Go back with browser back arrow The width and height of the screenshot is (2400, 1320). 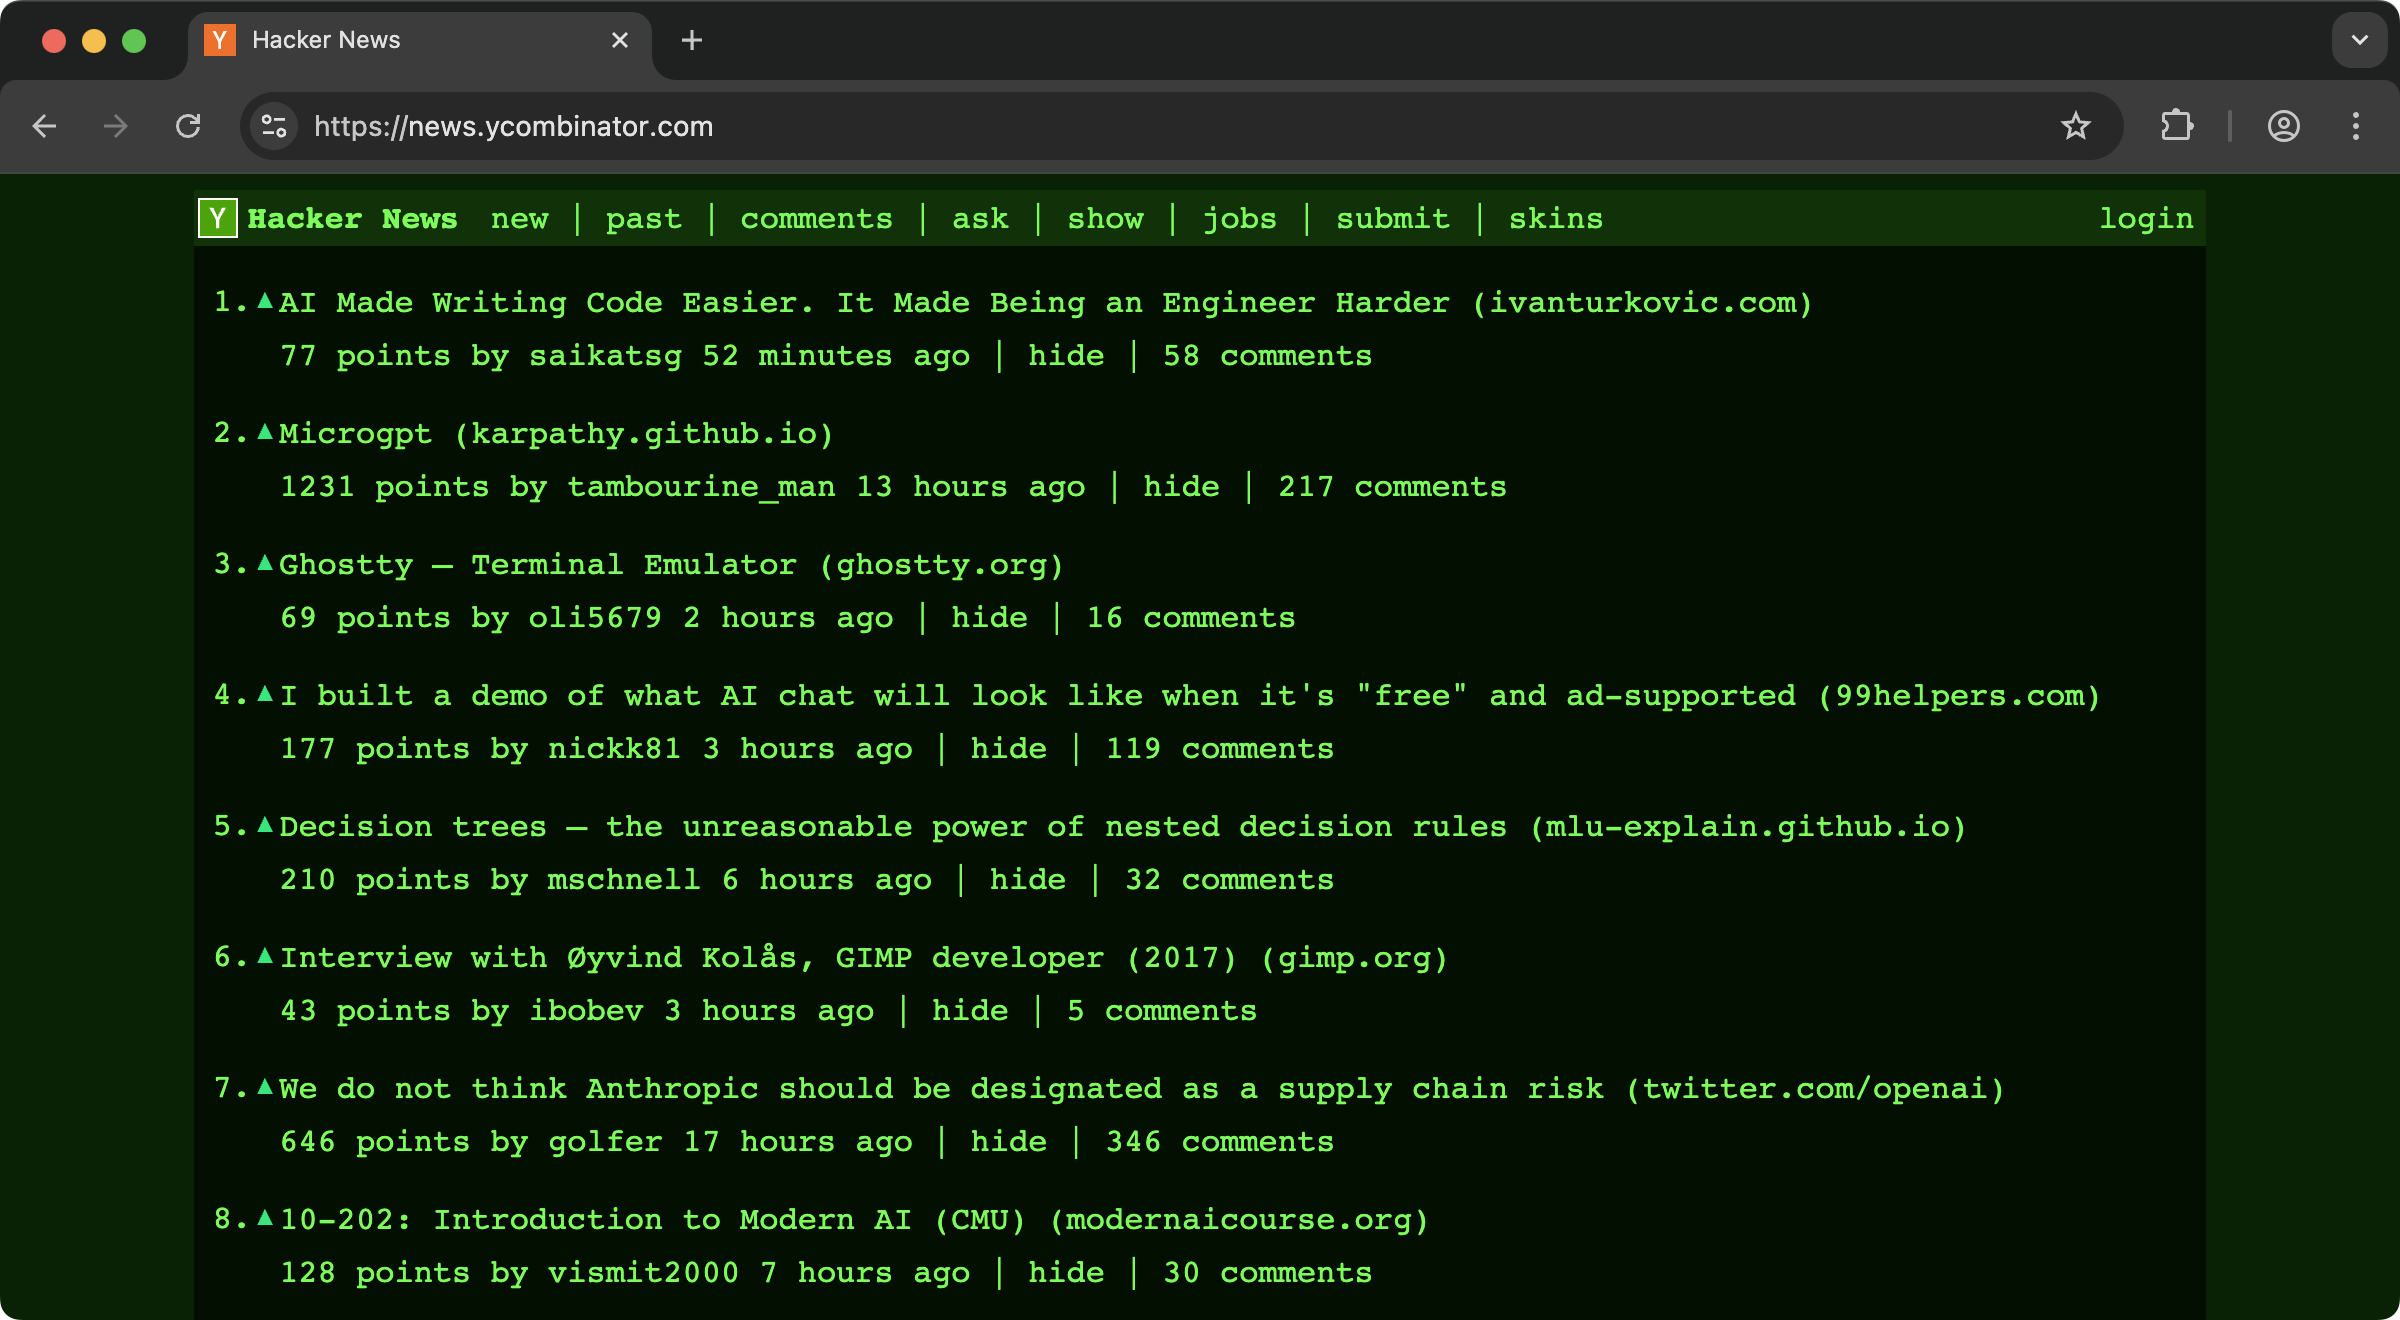tap(44, 126)
